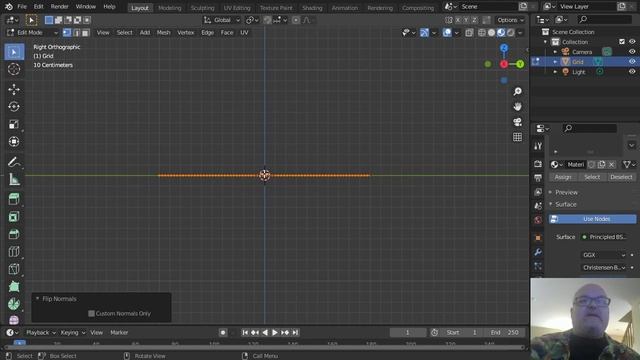640x360 pixels.
Task: Open the Playback dropdown in timeline
Action: (x=40, y=333)
